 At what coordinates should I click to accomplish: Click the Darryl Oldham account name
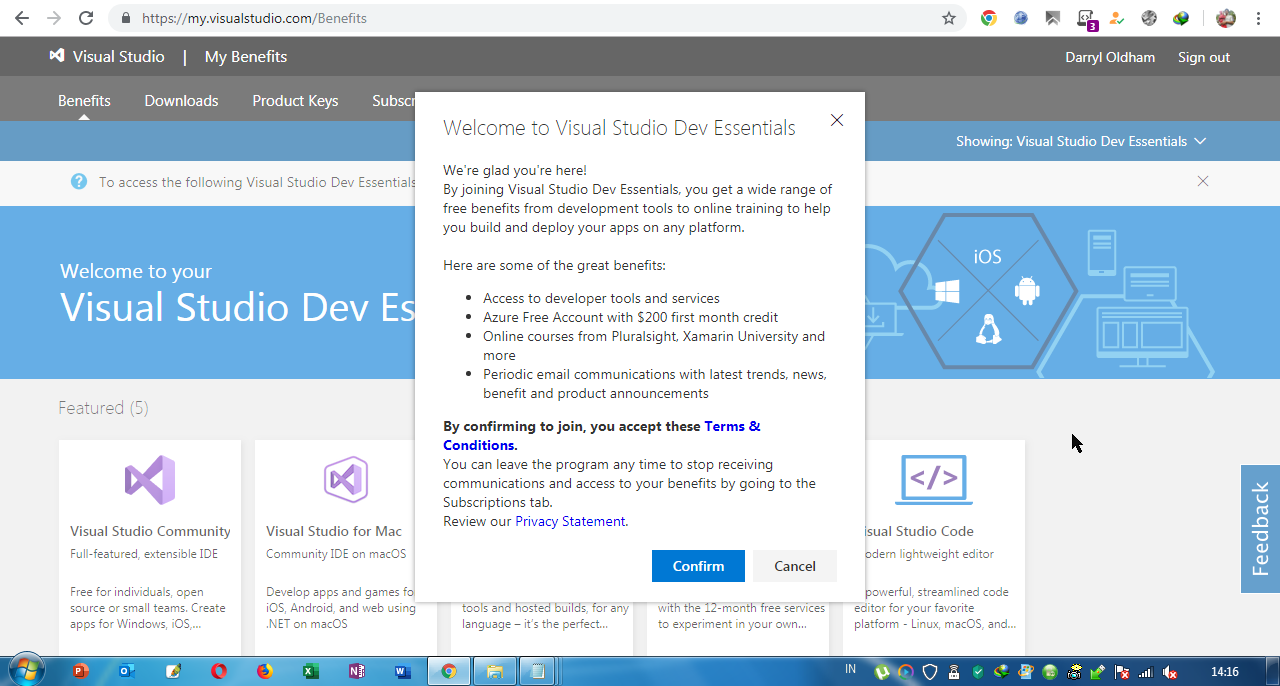[x=1110, y=57]
